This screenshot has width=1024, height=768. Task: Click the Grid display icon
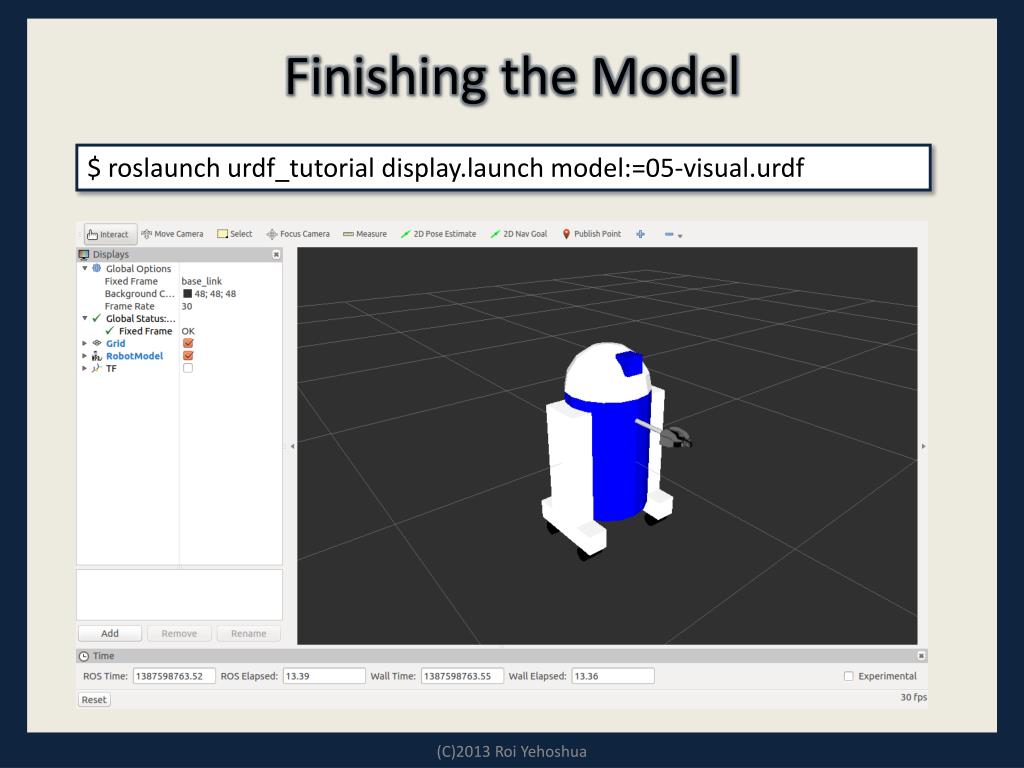(x=97, y=343)
